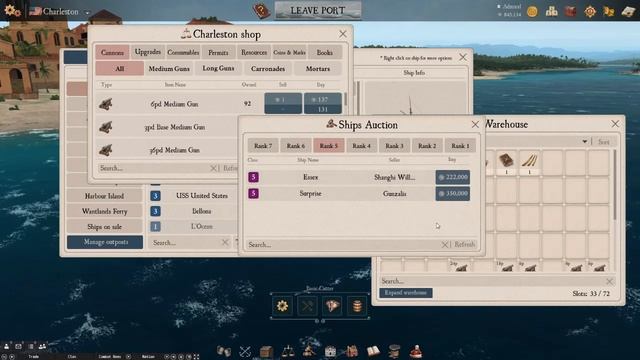The width and height of the screenshot is (640, 360).
Task: Click the crossed tools icon in ship action panel
Action: [307, 306]
